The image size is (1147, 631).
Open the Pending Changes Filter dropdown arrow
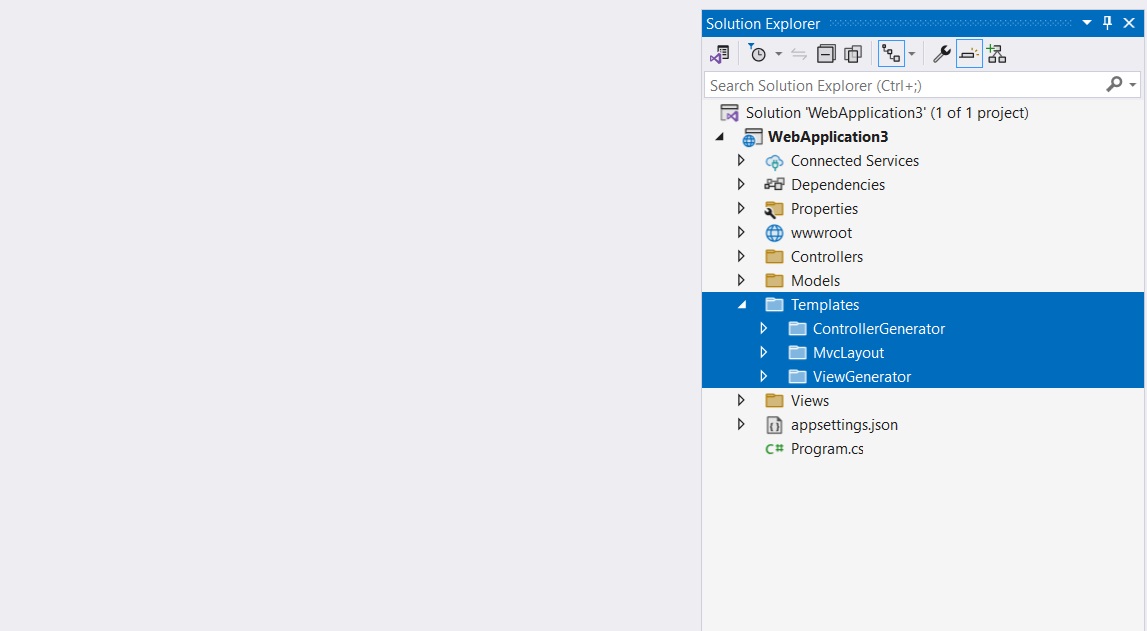coord(778,54)
